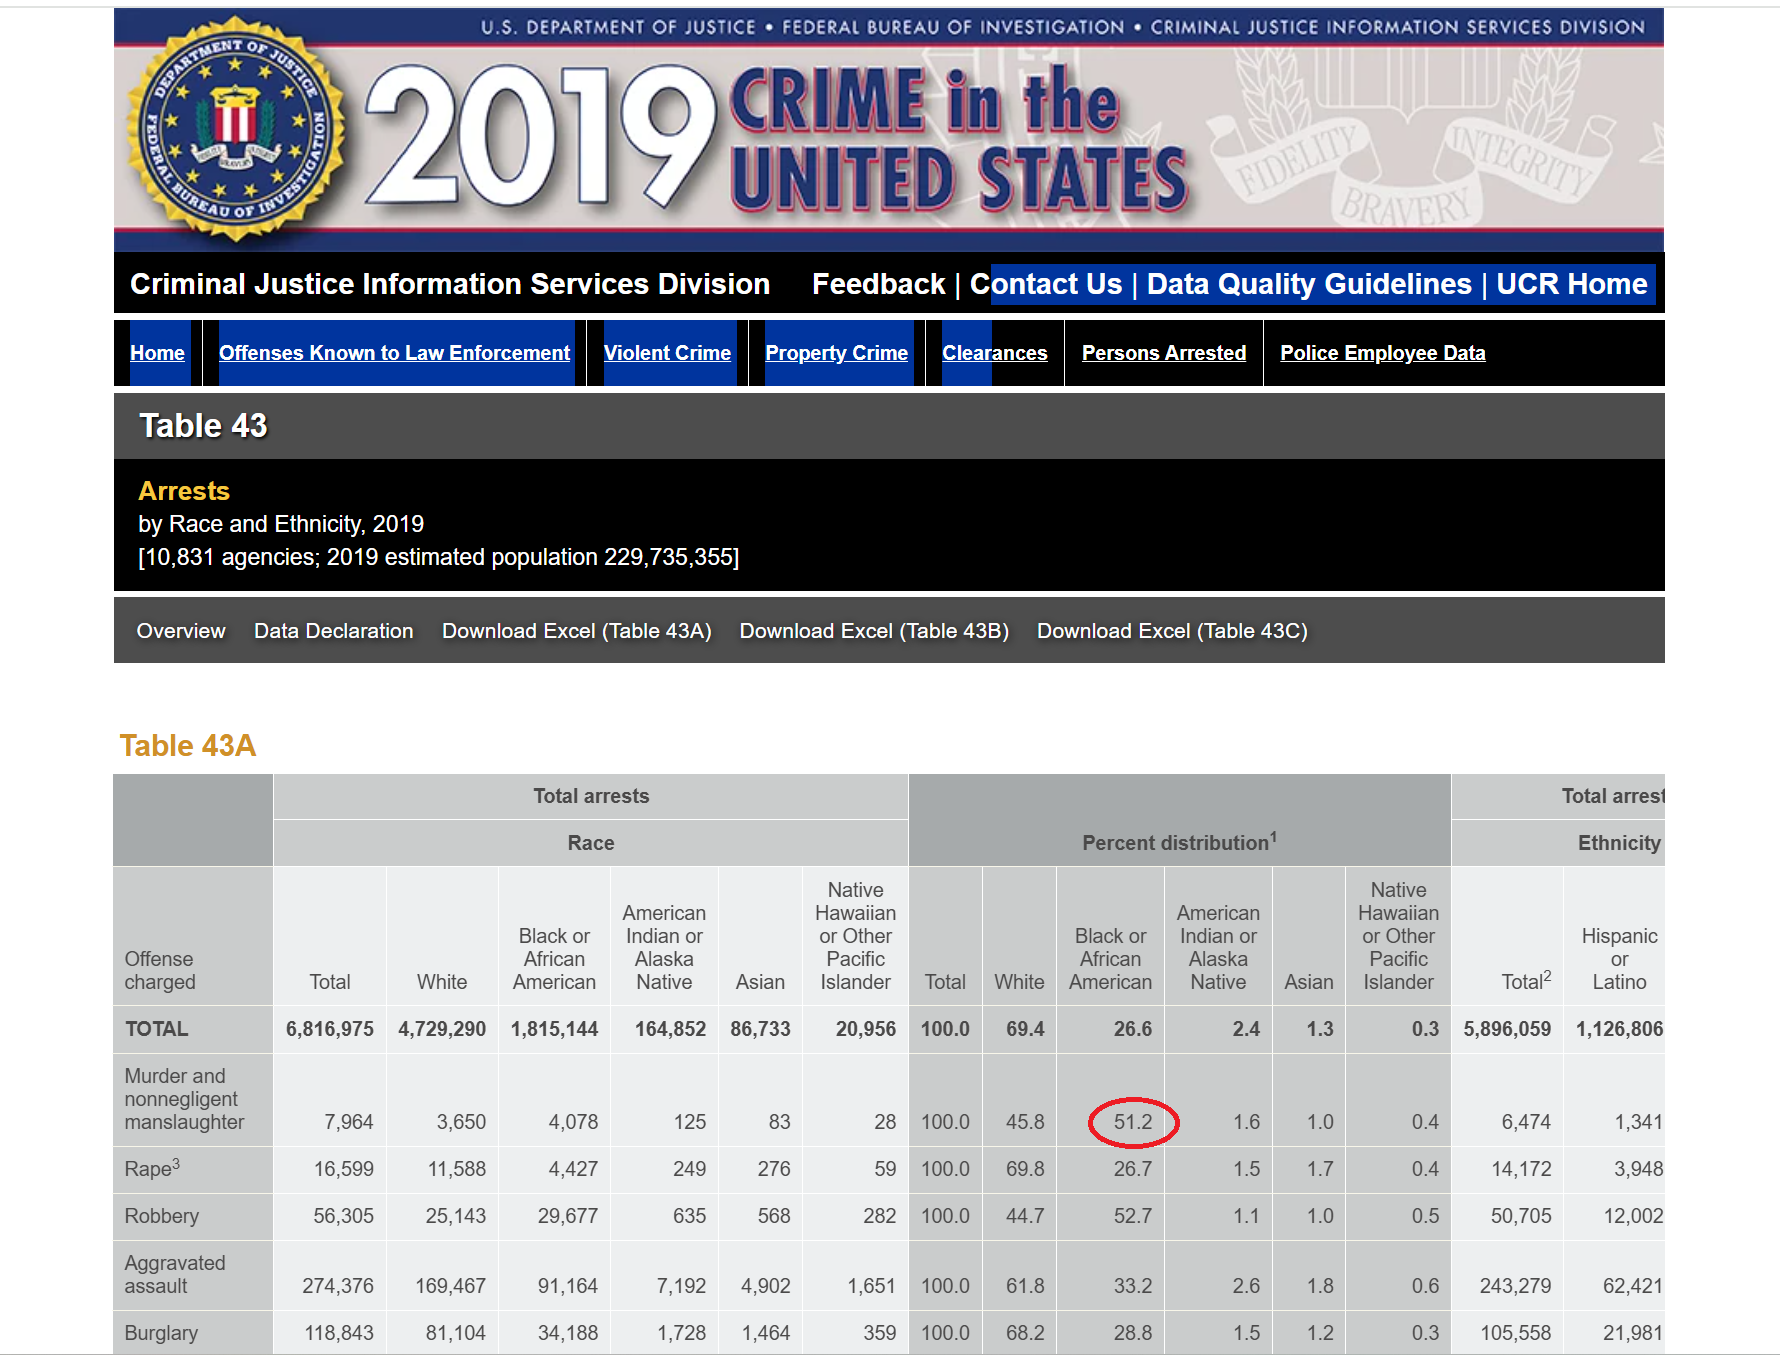Click Hispanic total value 1,126,806
The width and height of the screenshot is (1780, 1355).
tap(1619, 1029)
